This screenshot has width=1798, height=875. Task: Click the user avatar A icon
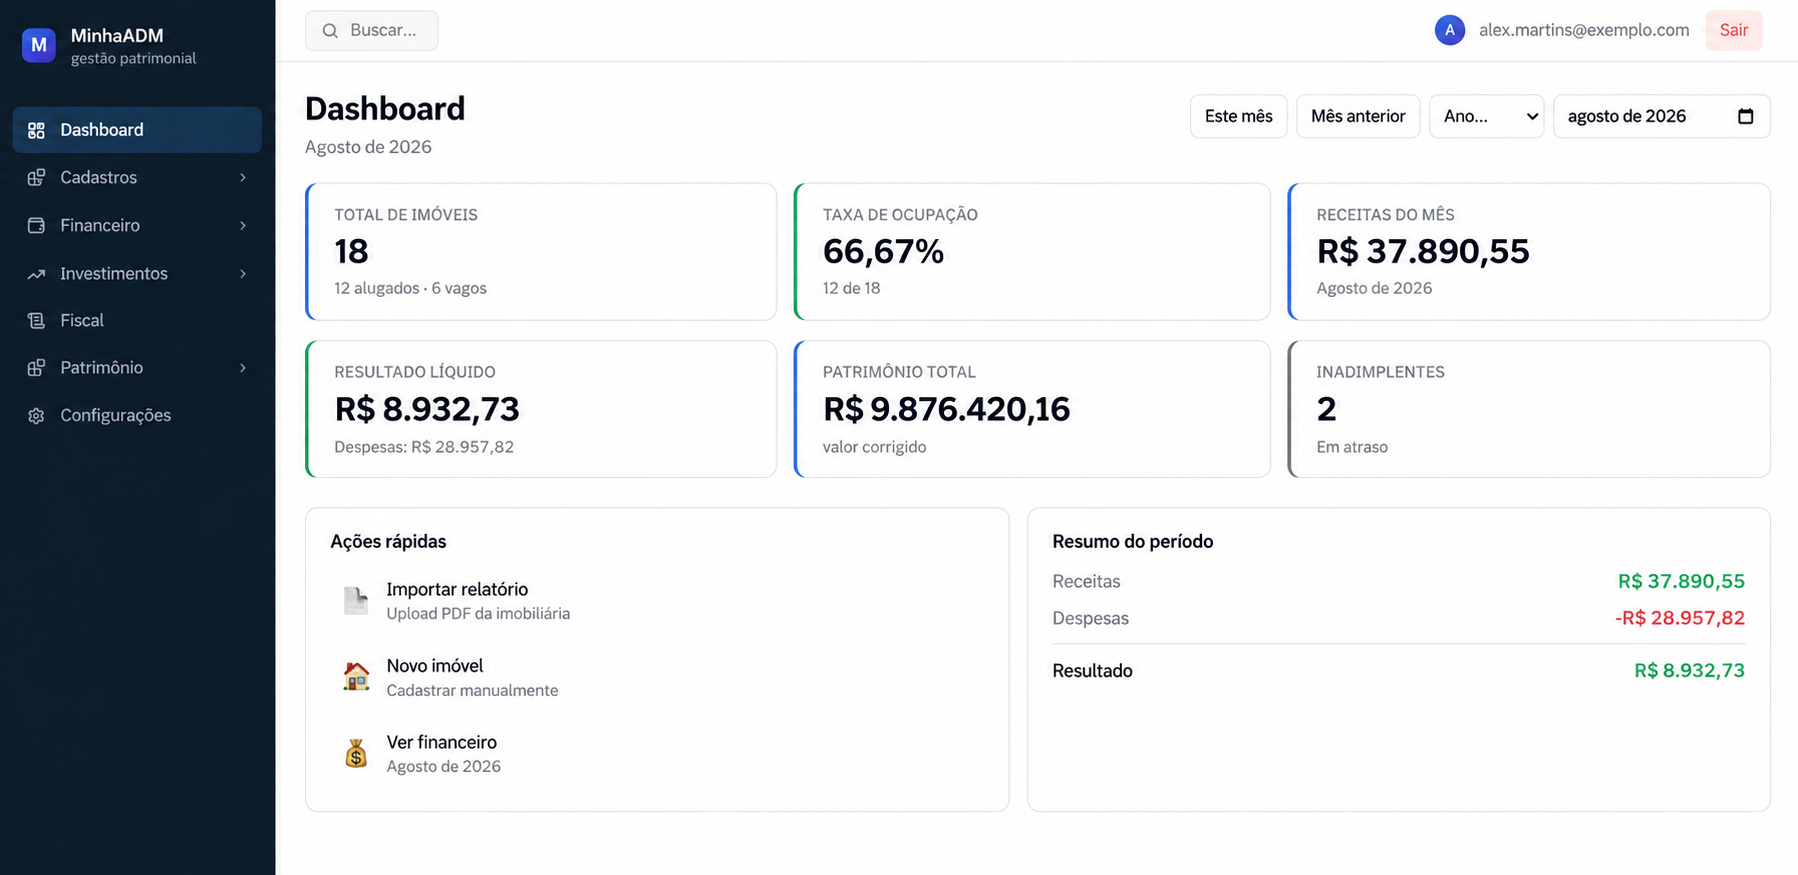point(1450,30)
